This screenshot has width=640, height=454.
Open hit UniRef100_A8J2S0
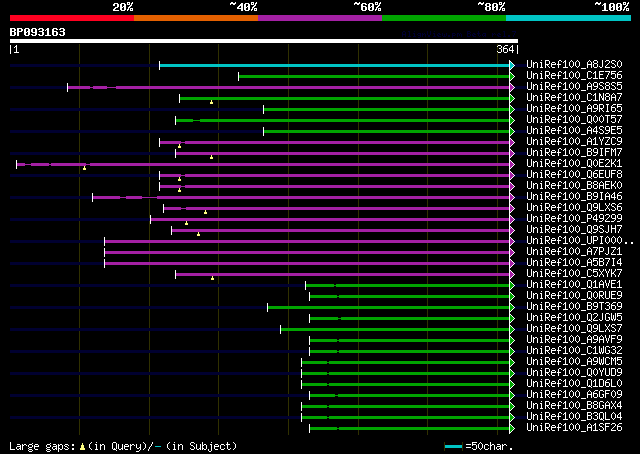(x=574, y=65)
